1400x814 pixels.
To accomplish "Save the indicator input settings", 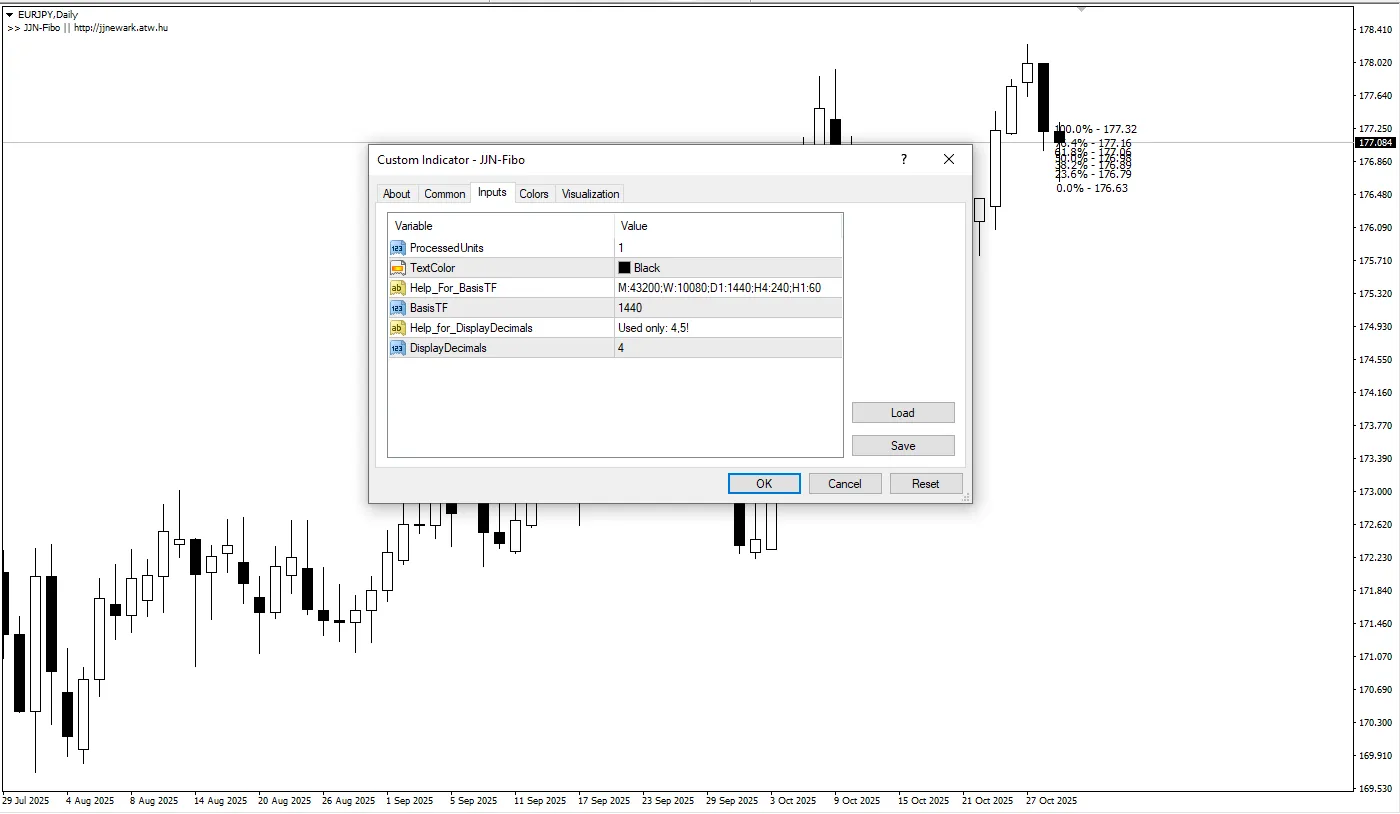I will [903, 446].
